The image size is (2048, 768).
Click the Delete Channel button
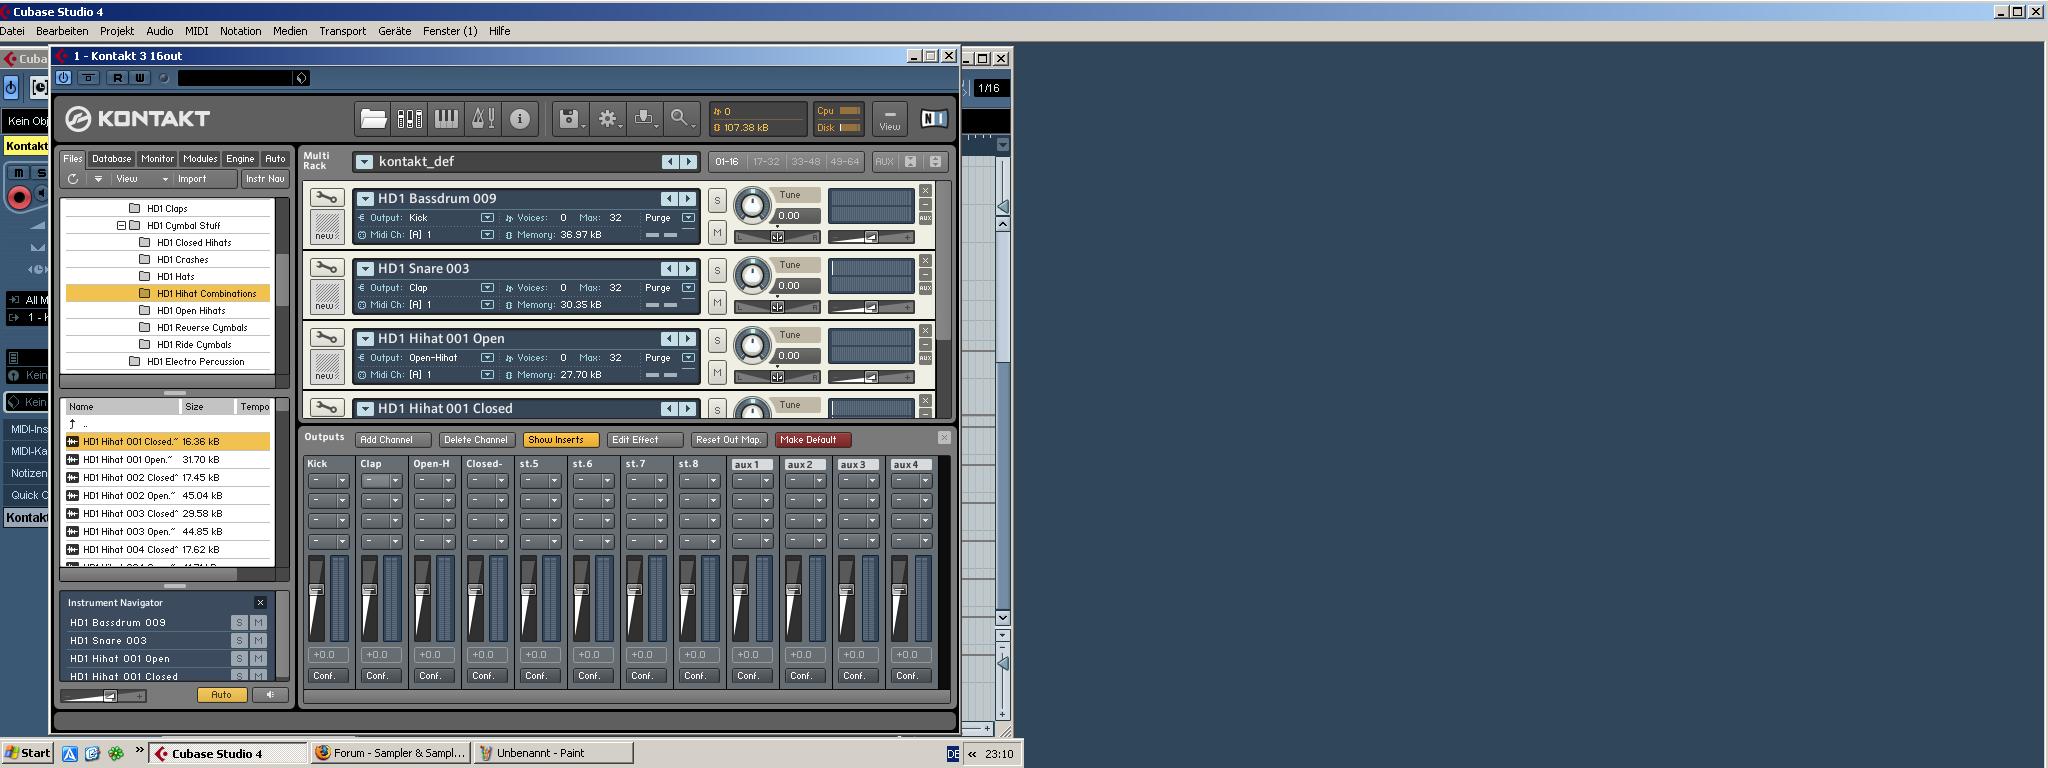pos(476,440)
